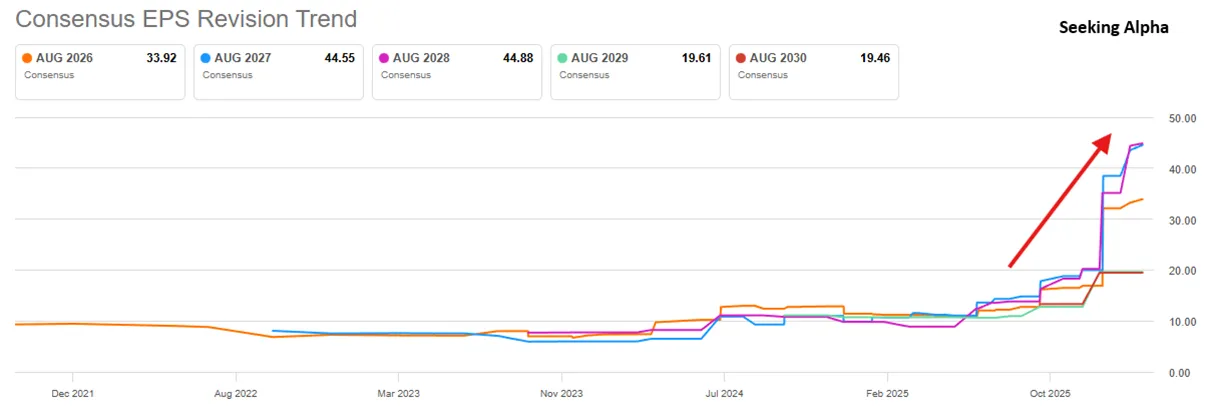Click the green AUG 2029 legend dot
1210x413 pixels.
562,58
